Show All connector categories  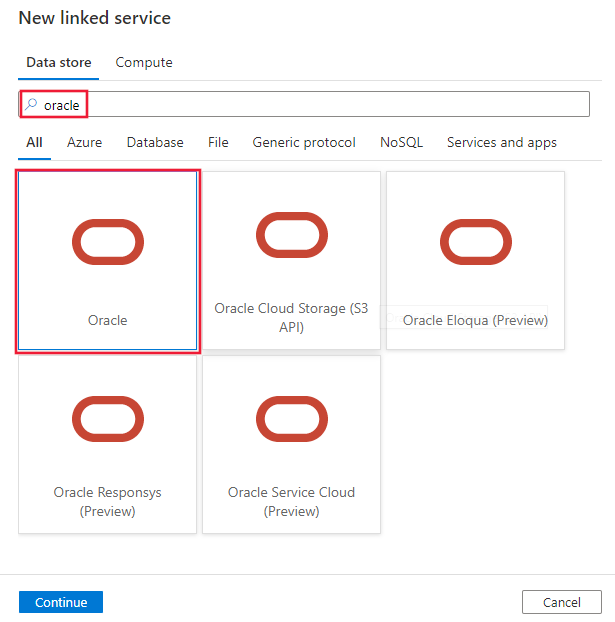coord(34,142)
